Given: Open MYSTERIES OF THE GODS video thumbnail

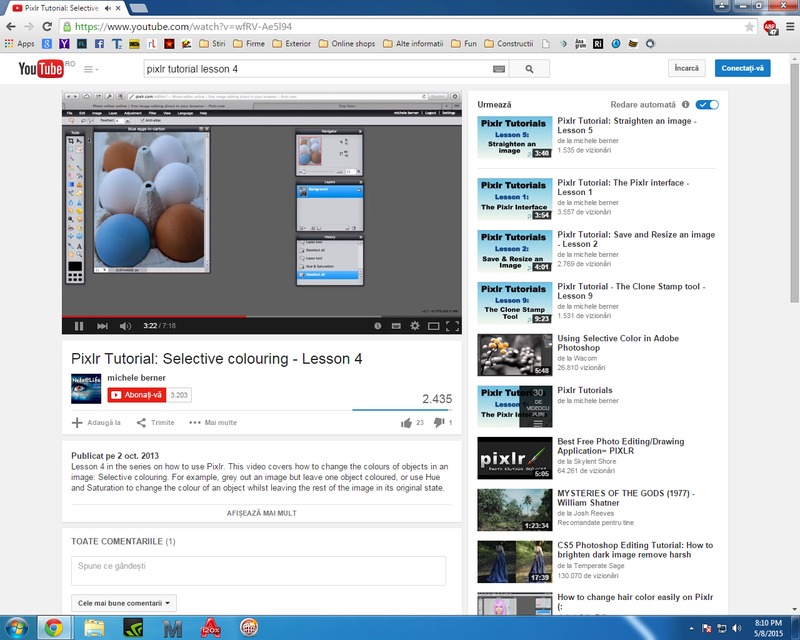Looking at the screenshot, I should click(x=515, y=510).
